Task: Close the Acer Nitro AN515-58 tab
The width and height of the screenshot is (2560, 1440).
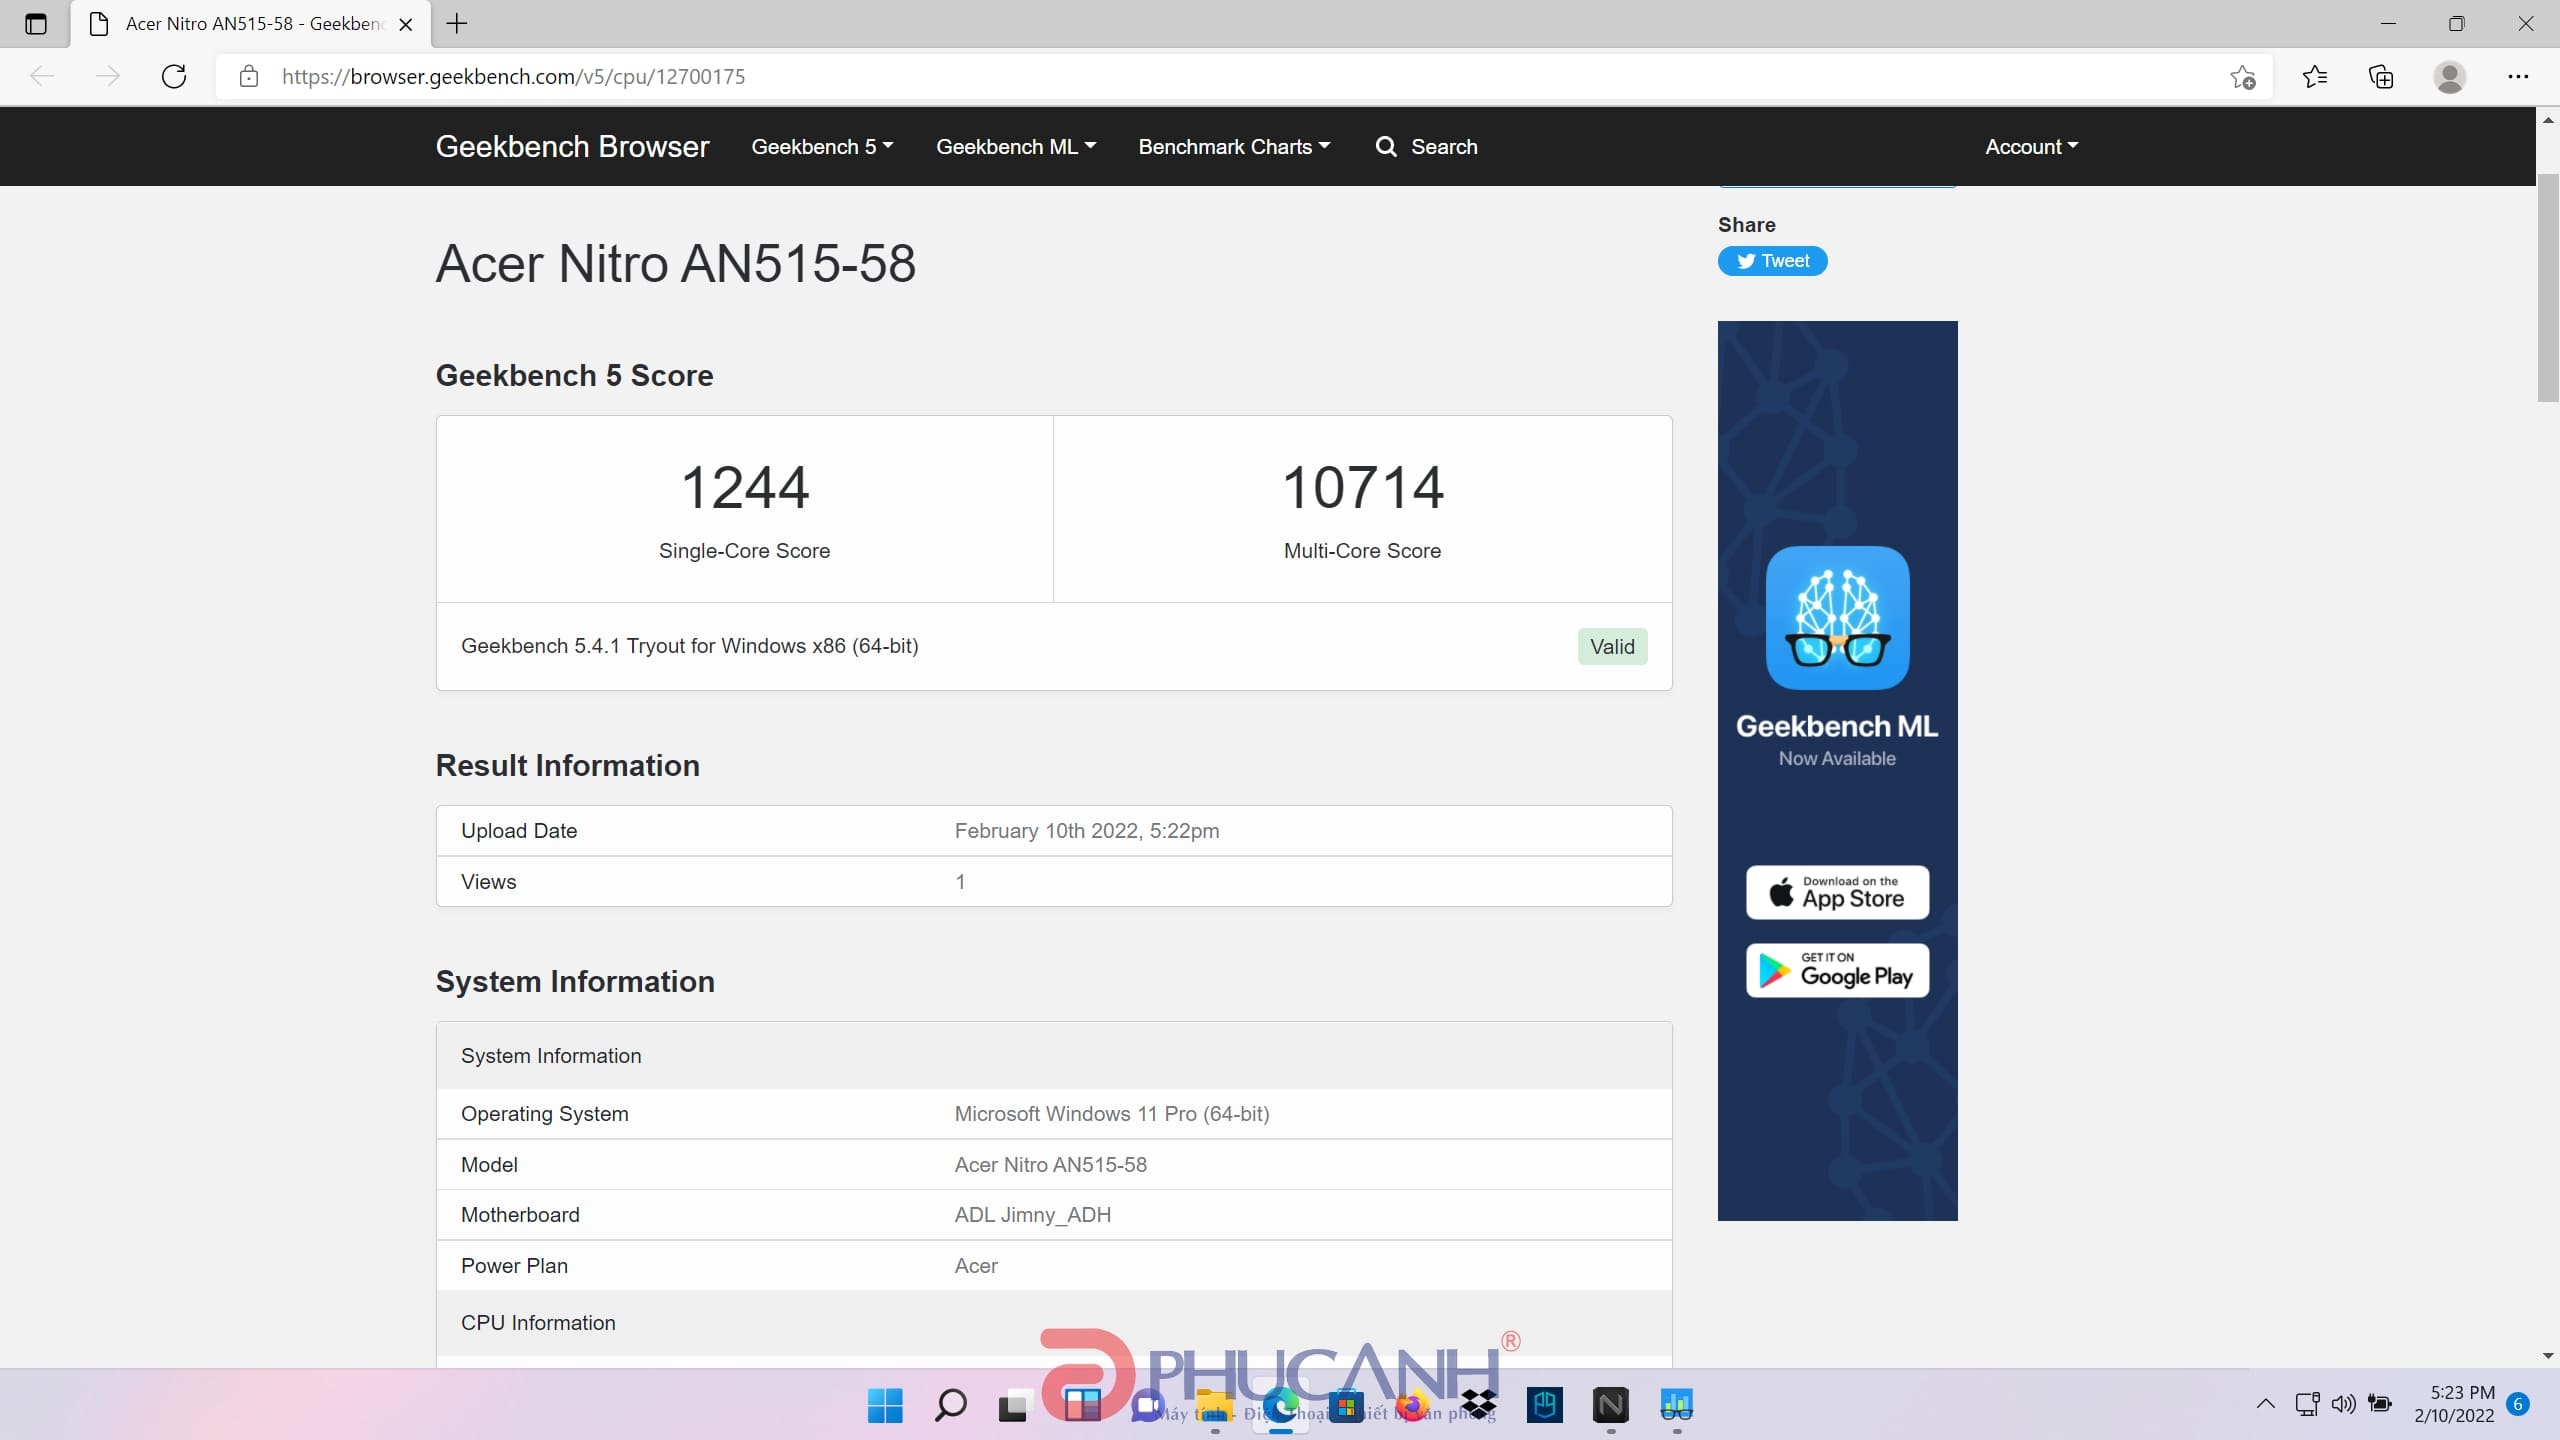Action: 406,24
